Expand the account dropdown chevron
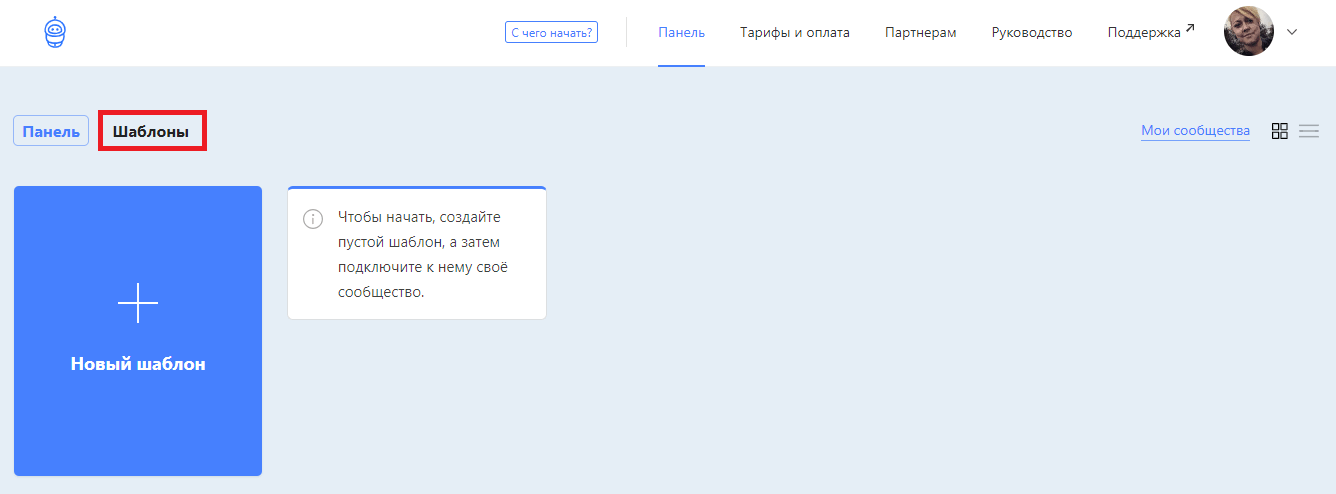Screen dimensions: 1336x494 pyautogui.click(x=1291, y=32)
